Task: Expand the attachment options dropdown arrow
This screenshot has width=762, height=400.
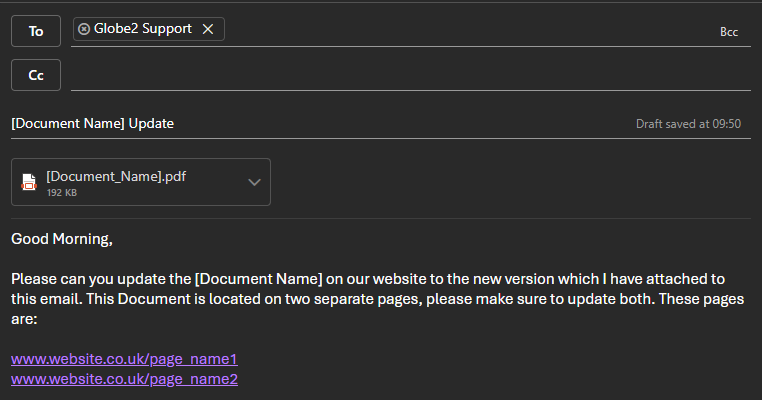Action: tap(254, 182)
